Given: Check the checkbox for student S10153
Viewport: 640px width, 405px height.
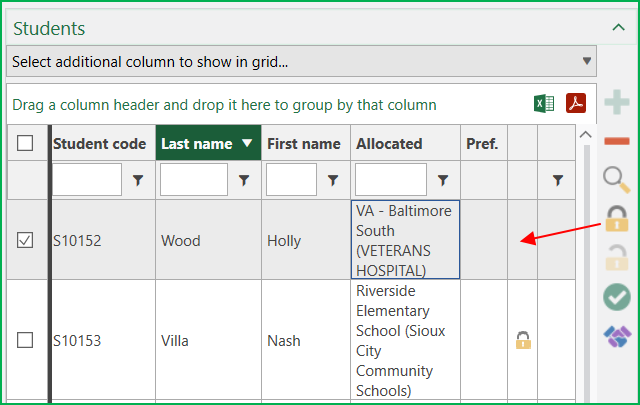Looking at the screenshot, I should [x=25, y=340].
